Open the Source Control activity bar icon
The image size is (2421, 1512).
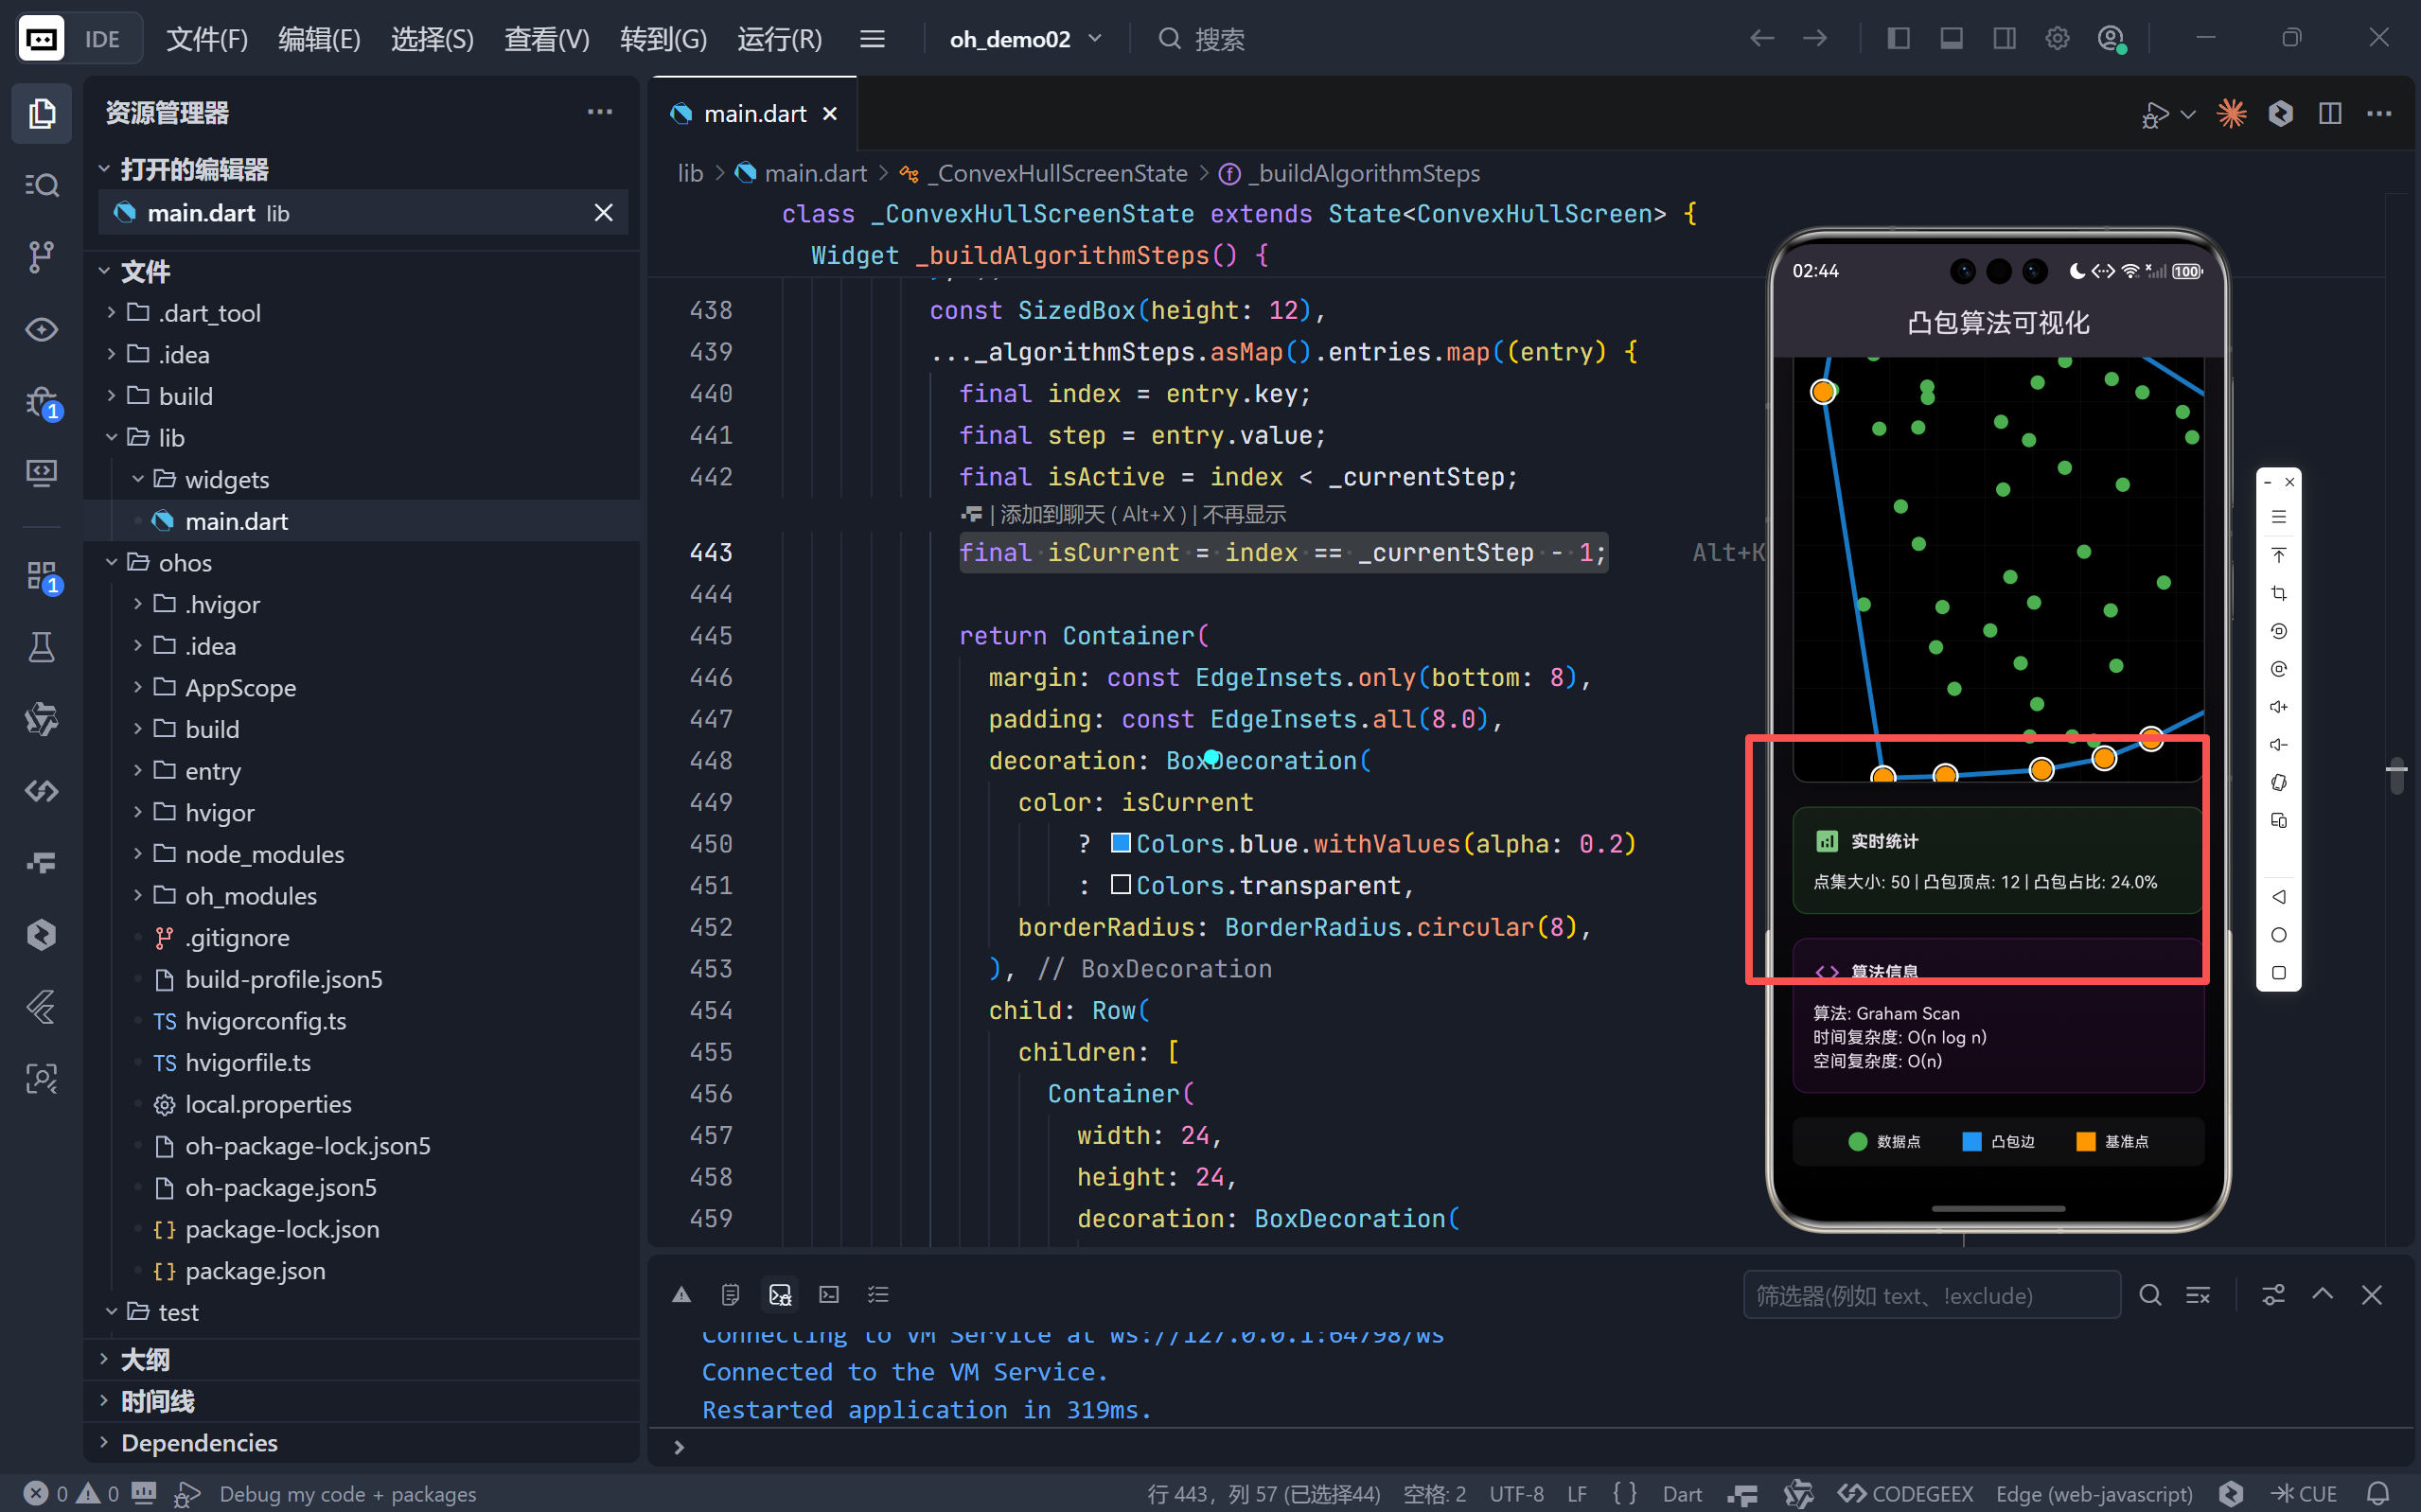pos(41,256)
